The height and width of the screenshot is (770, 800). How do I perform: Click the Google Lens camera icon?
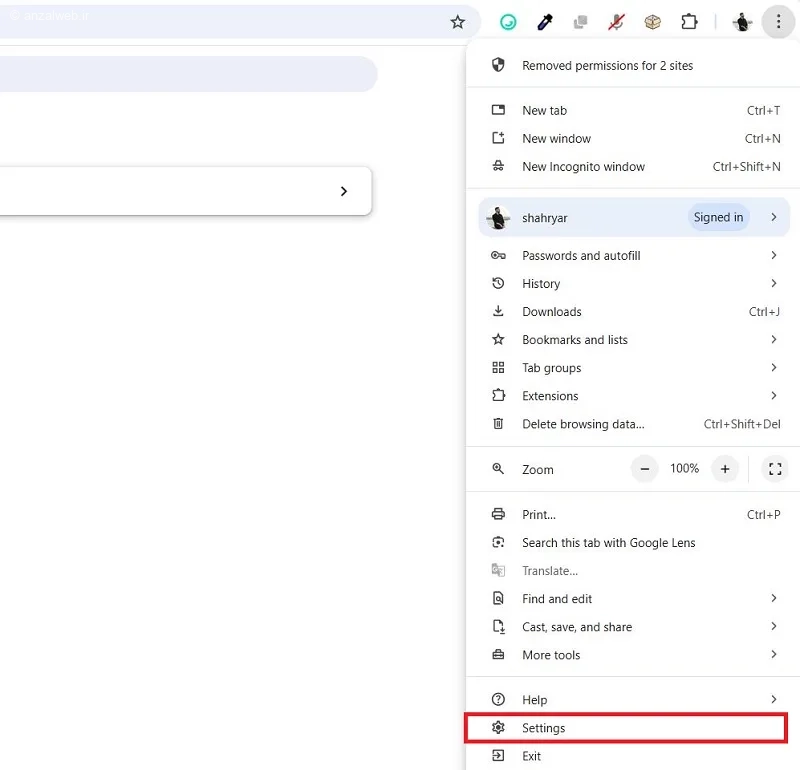pos(498,542)
